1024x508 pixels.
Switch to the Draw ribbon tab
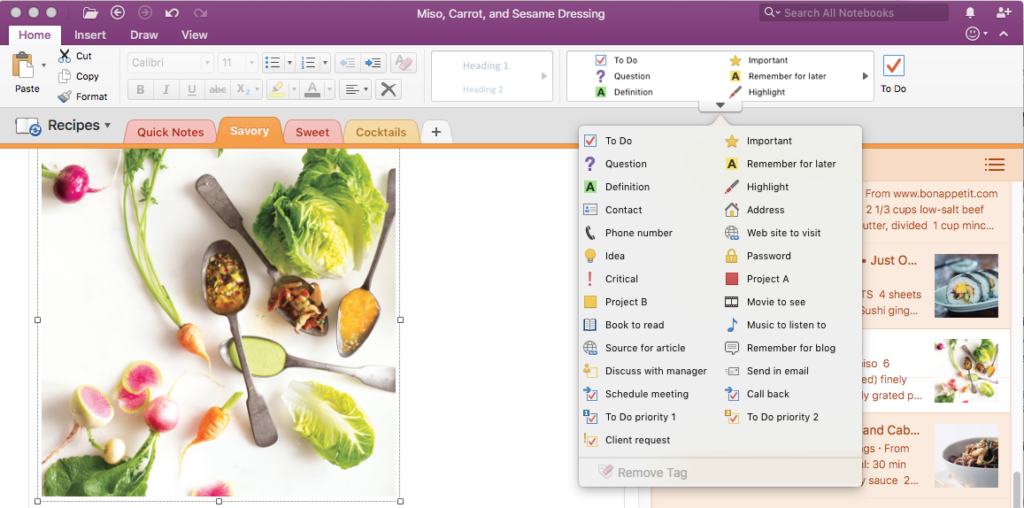coord(144,35)
